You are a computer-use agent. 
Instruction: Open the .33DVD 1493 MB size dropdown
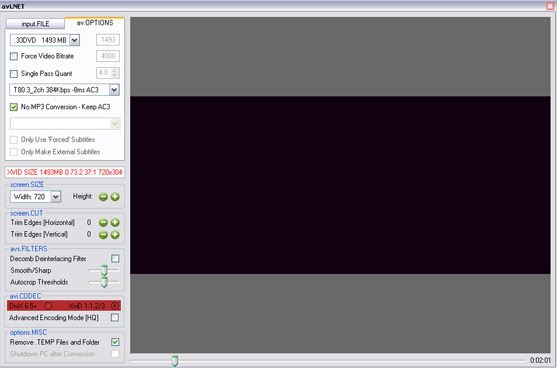coord(74,40)
